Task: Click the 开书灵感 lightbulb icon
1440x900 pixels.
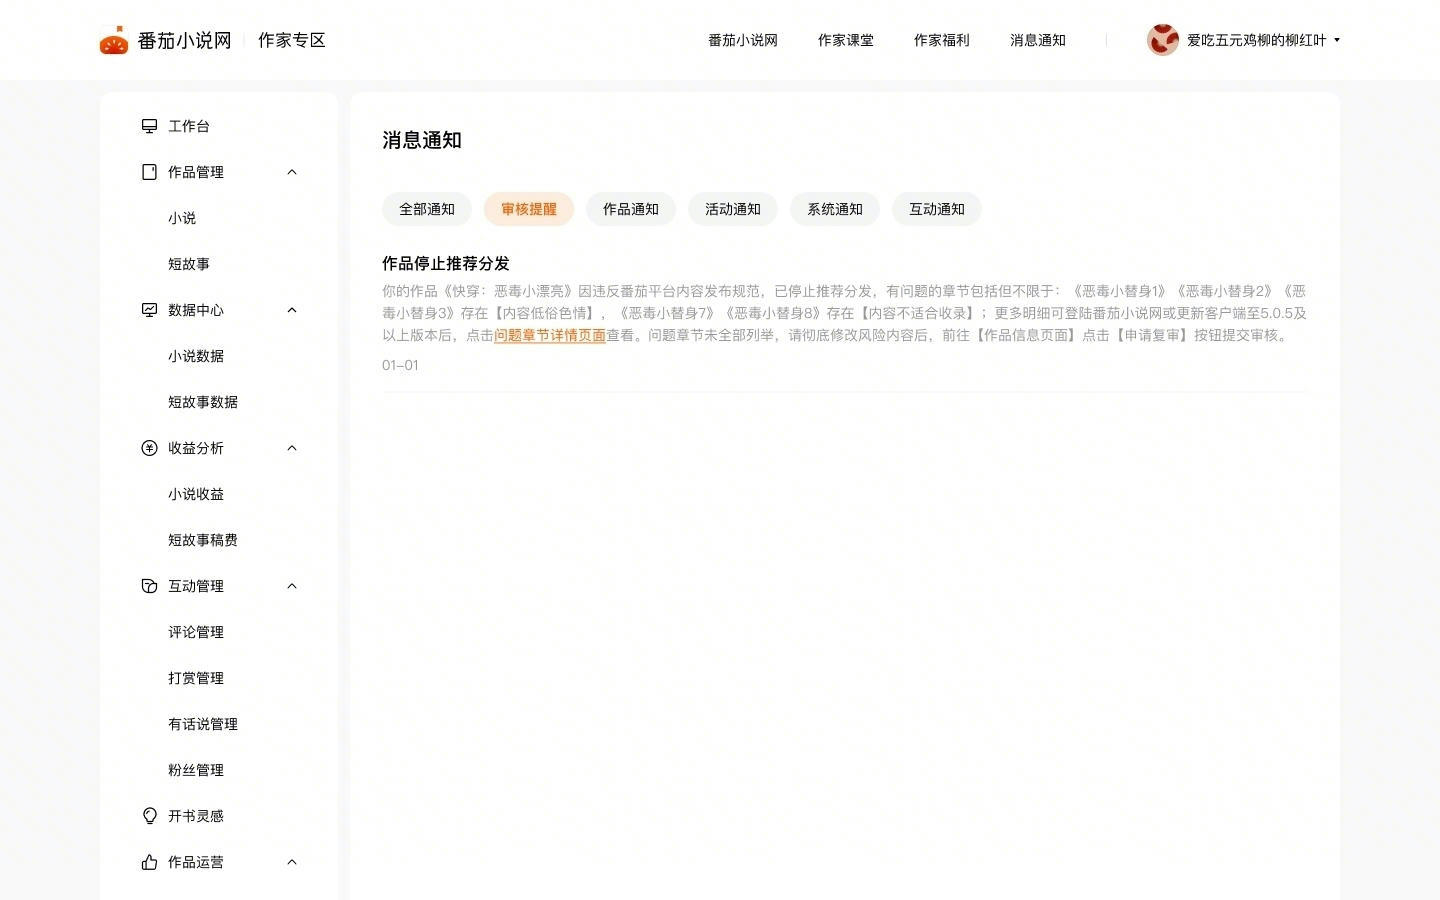Action: pos(149,816)
